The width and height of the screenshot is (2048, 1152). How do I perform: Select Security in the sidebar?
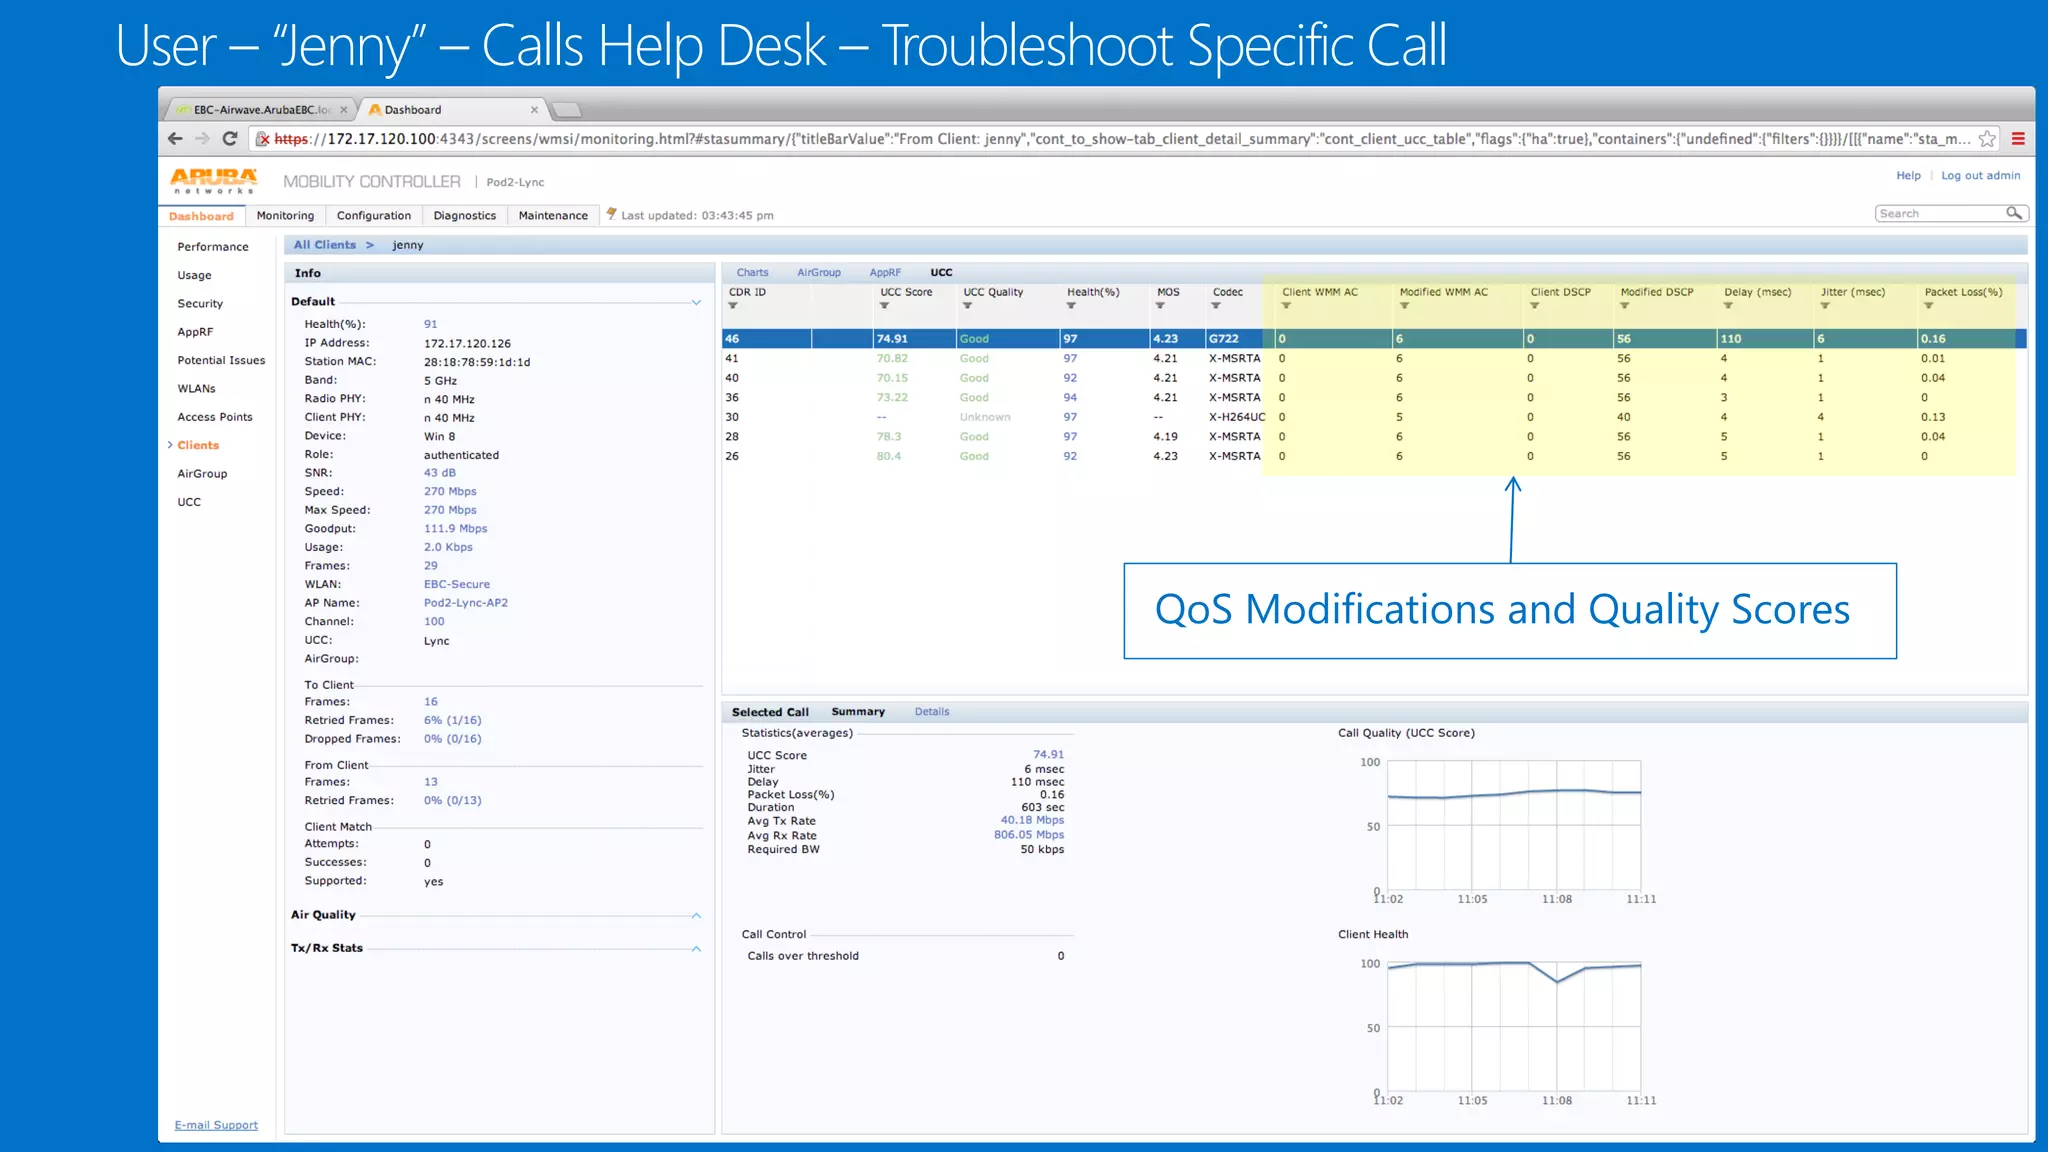[200, 304]
